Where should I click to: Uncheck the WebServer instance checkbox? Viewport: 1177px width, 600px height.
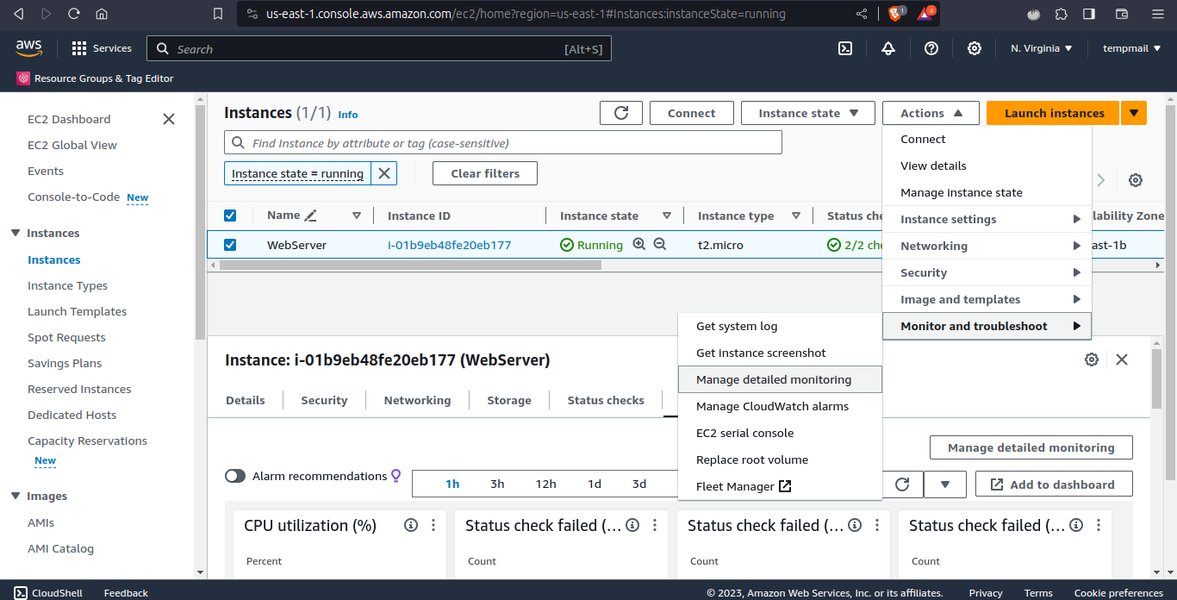click(230, 245)
